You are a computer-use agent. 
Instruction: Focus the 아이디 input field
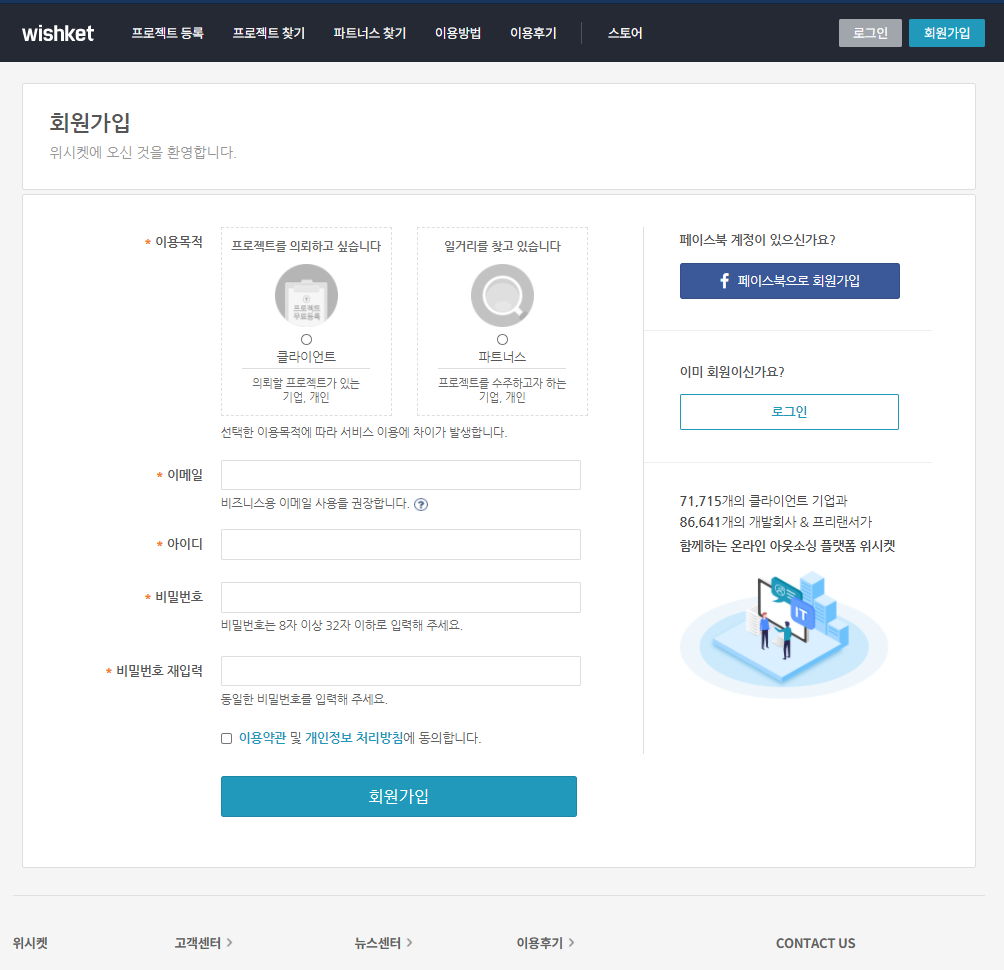click(x=401, y=544)
